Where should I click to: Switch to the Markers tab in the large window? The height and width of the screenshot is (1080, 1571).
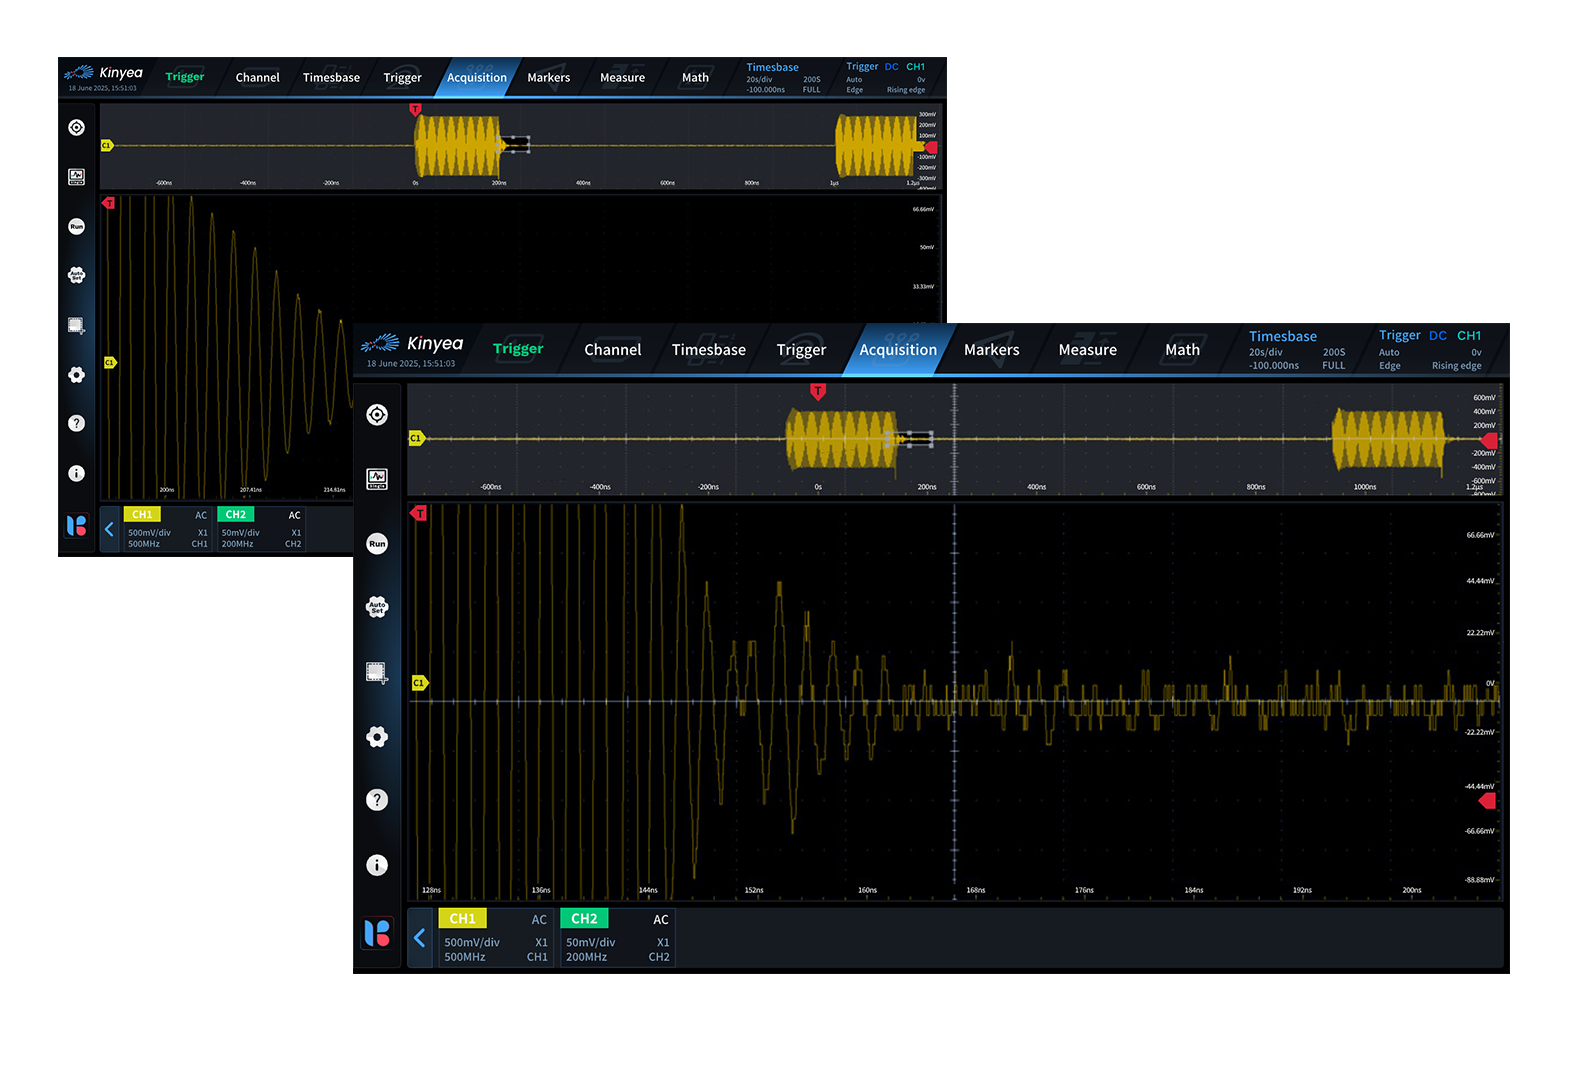[x=991, y=350]
